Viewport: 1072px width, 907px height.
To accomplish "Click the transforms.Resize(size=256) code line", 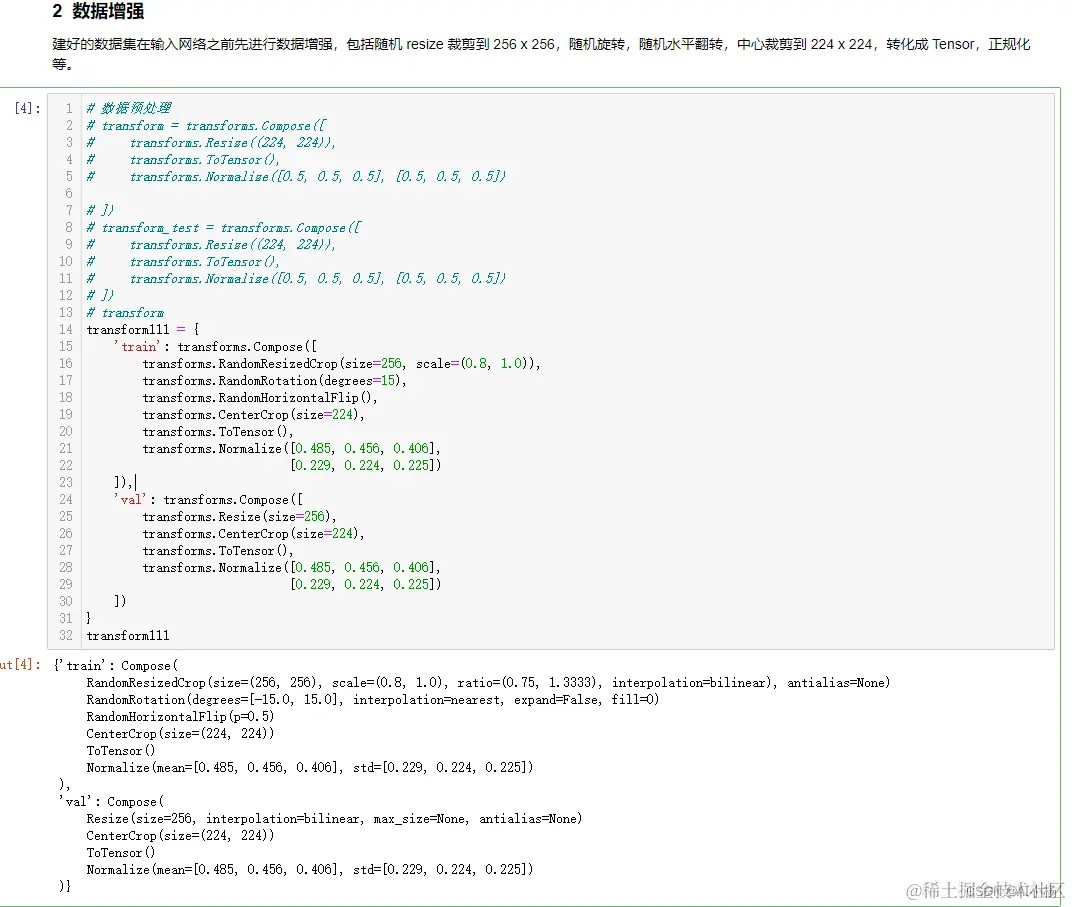I will pos(239,517).
